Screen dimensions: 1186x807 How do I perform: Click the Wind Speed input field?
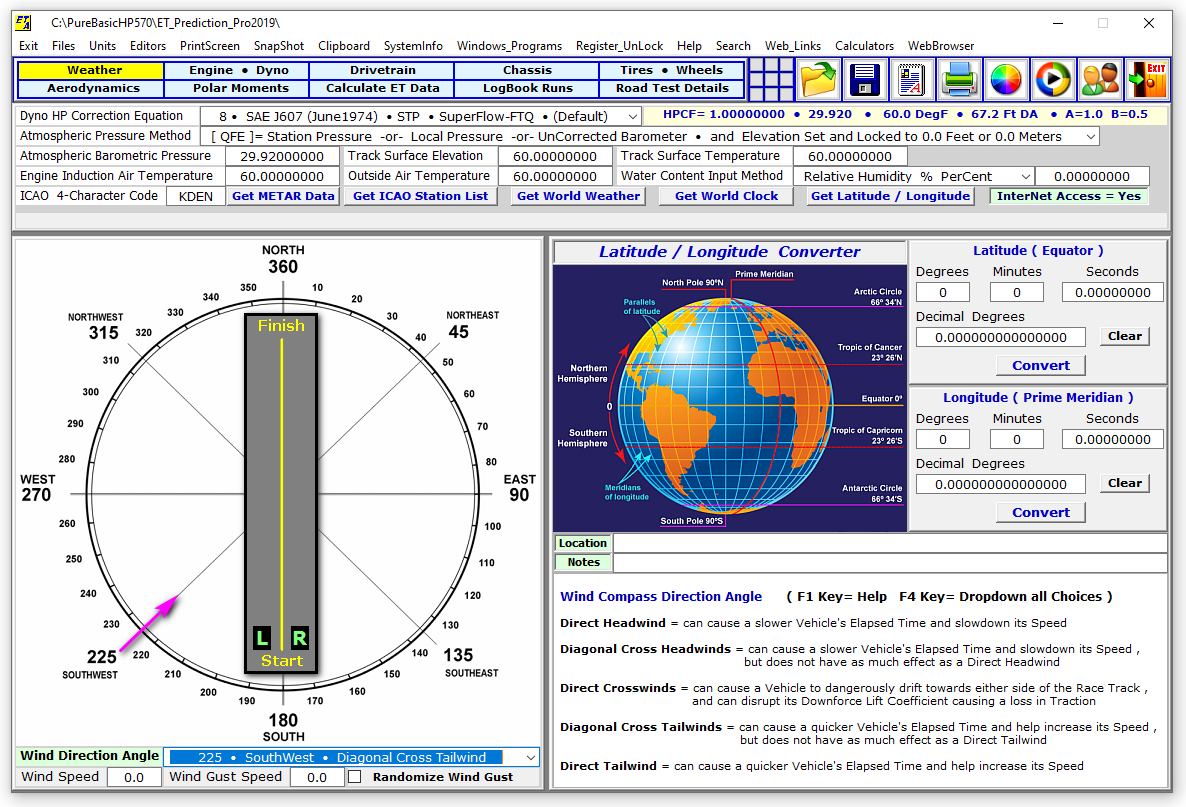(134, 777)
